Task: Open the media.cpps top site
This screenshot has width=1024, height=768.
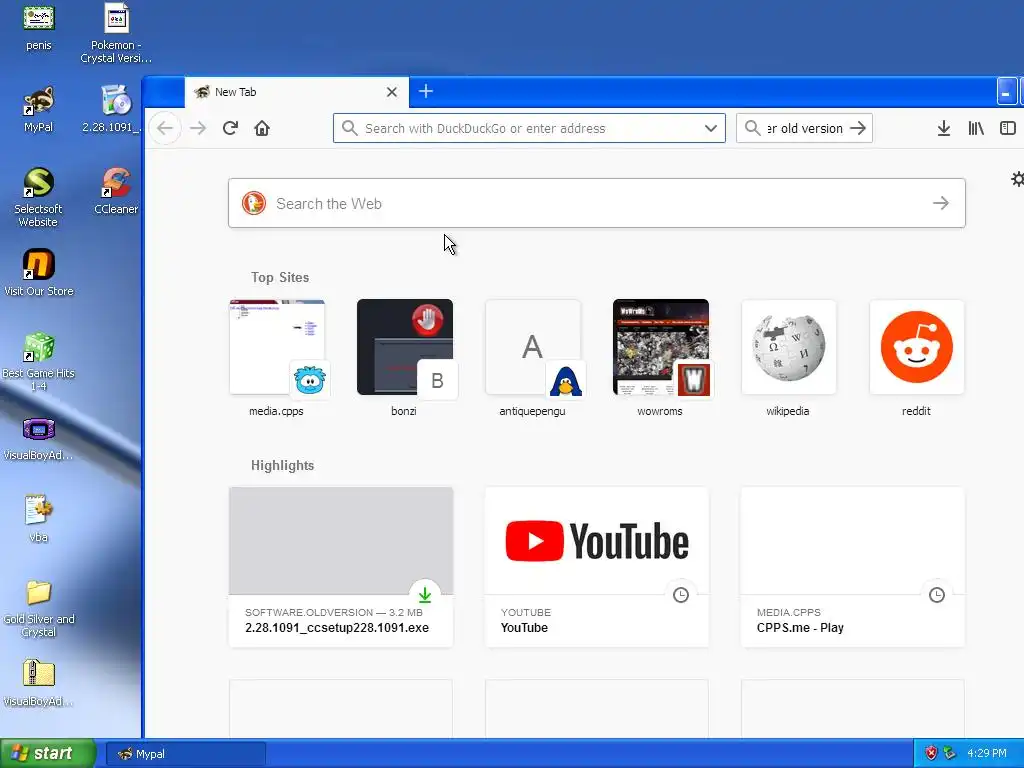Action: pos(277,358)
